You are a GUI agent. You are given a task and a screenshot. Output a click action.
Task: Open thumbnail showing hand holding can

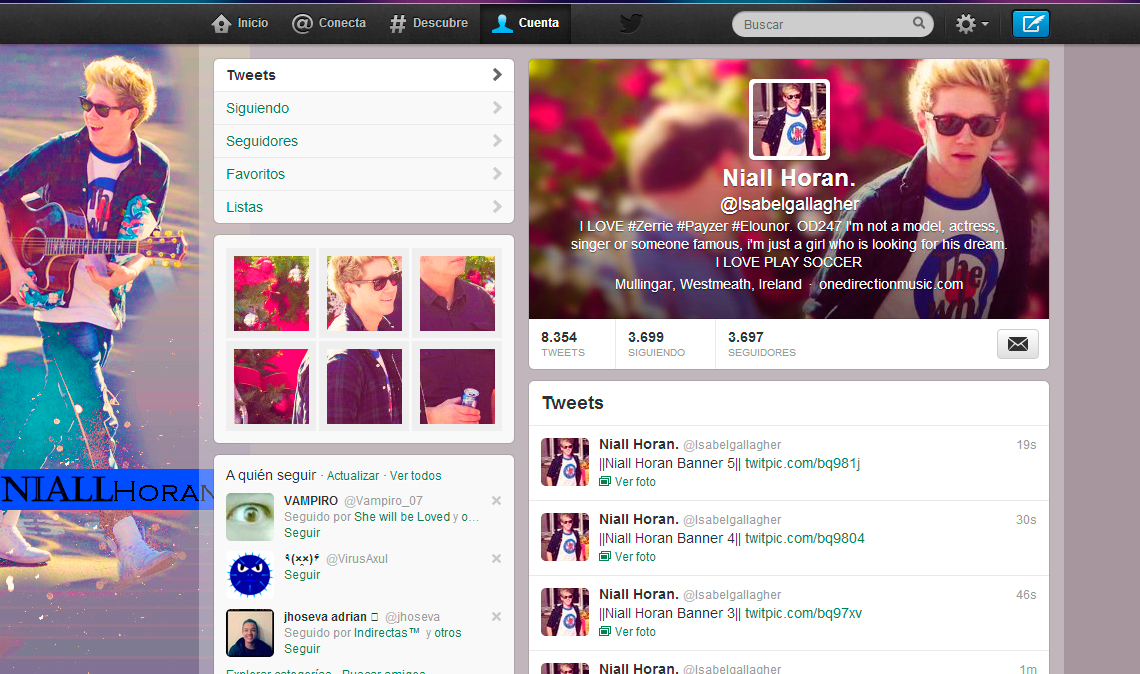[457, 386]
